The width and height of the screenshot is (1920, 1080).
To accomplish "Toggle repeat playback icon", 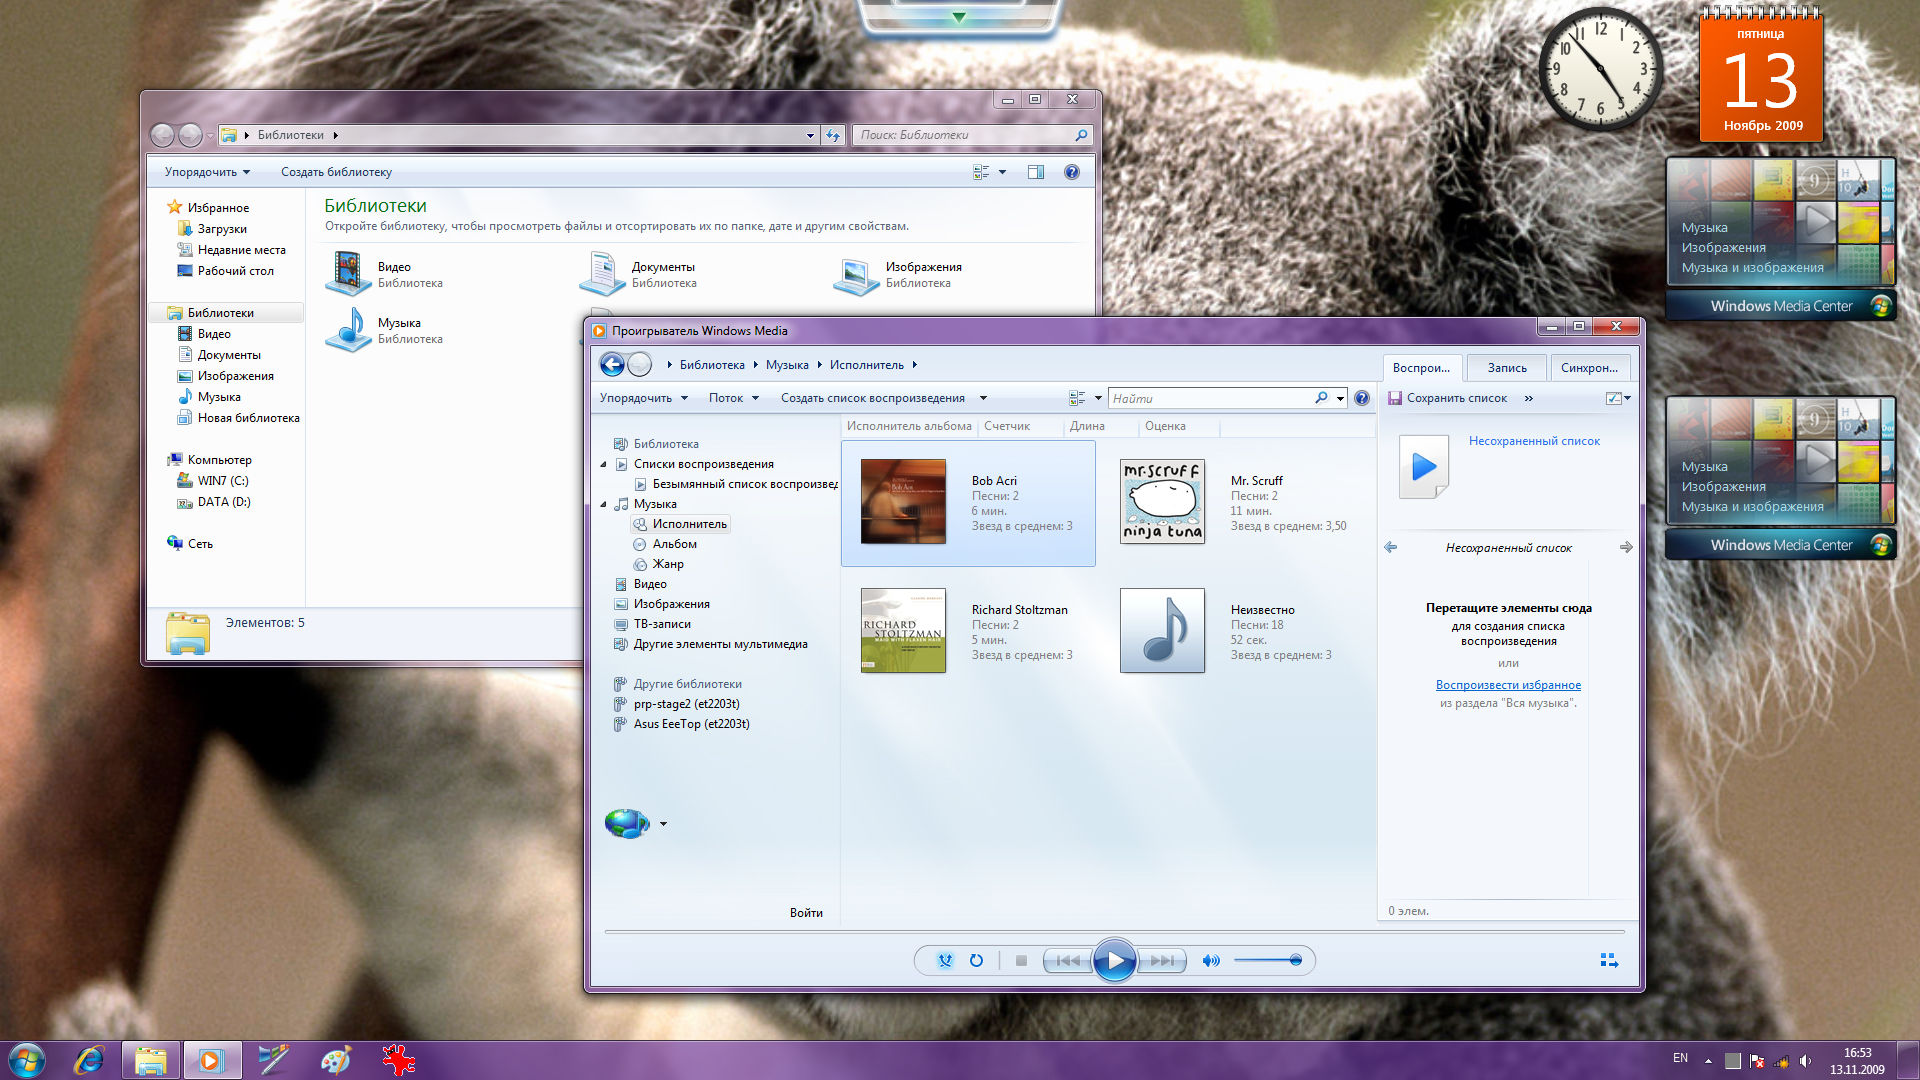I will (976, 961).
